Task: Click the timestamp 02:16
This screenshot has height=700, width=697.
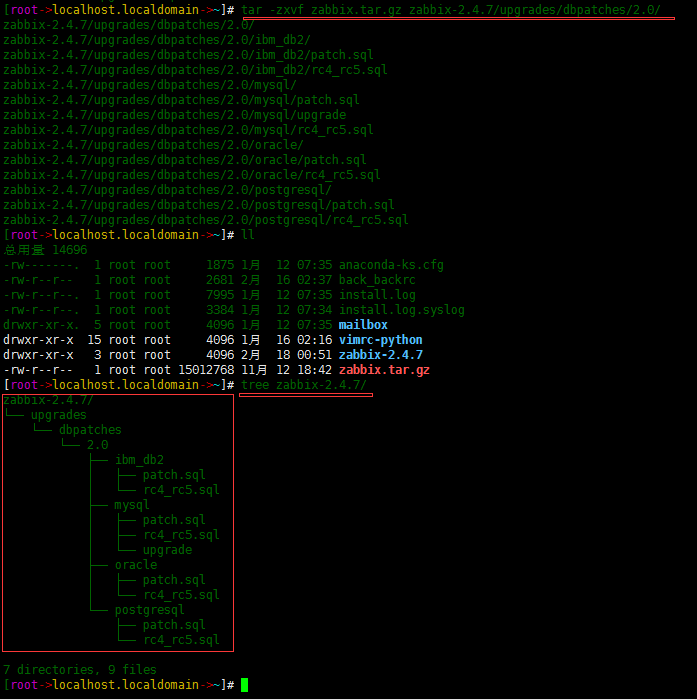Action: (314, 340)
